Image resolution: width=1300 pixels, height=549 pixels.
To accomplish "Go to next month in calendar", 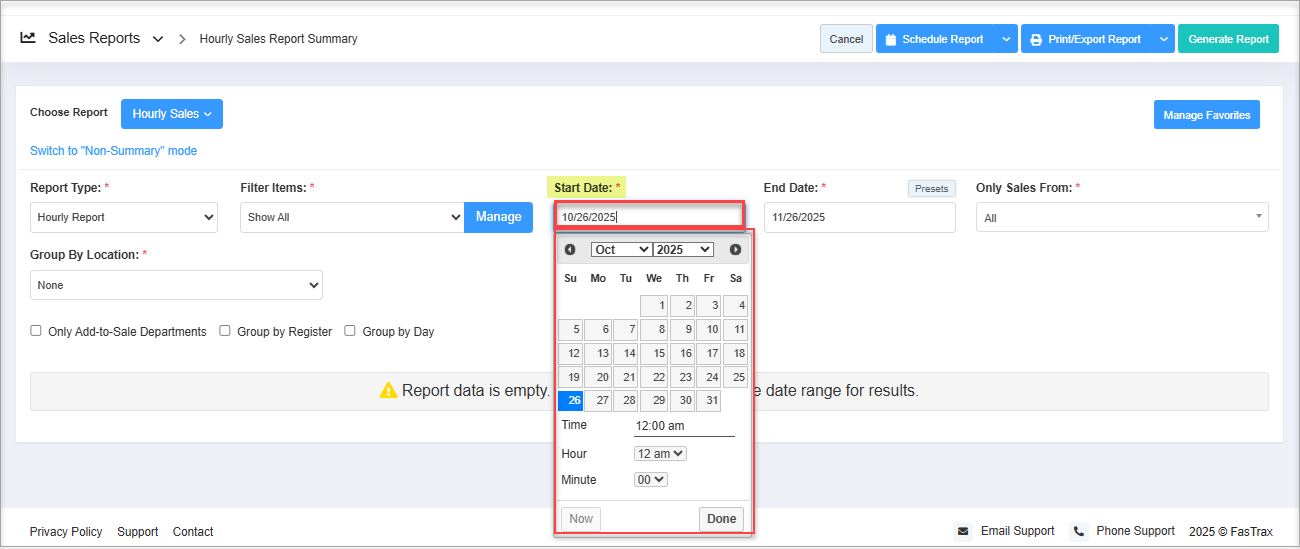I will [x=735, y=250].
